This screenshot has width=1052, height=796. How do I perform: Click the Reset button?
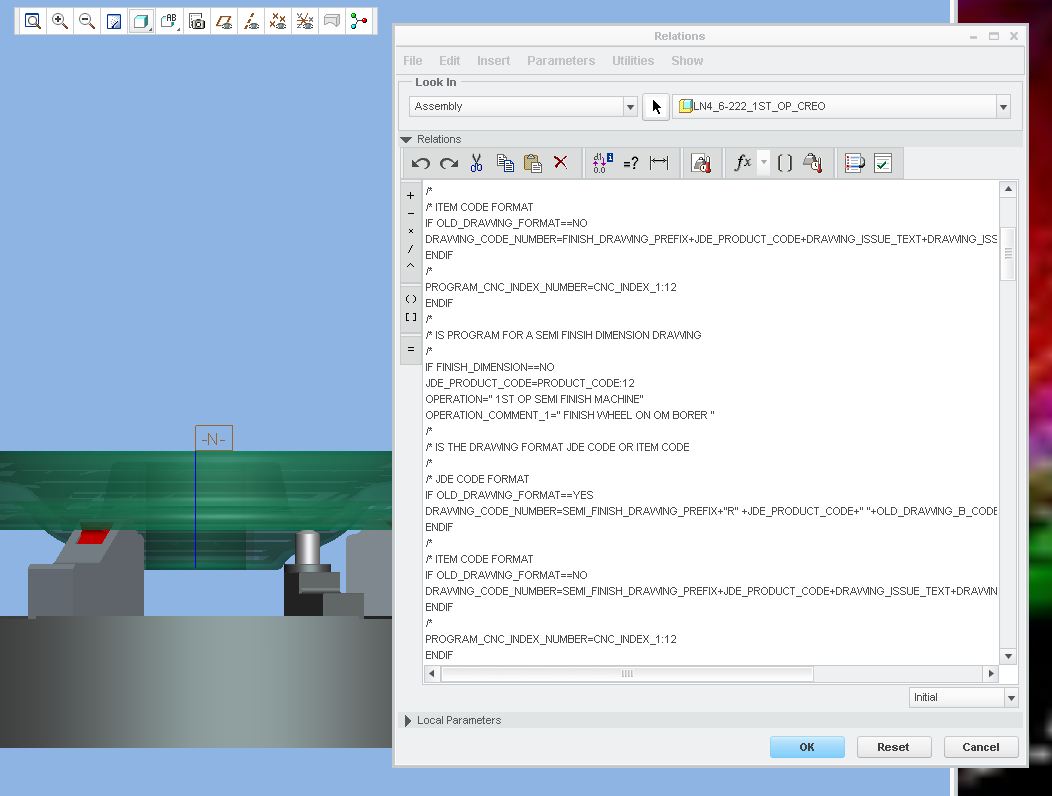click(893, 747)
